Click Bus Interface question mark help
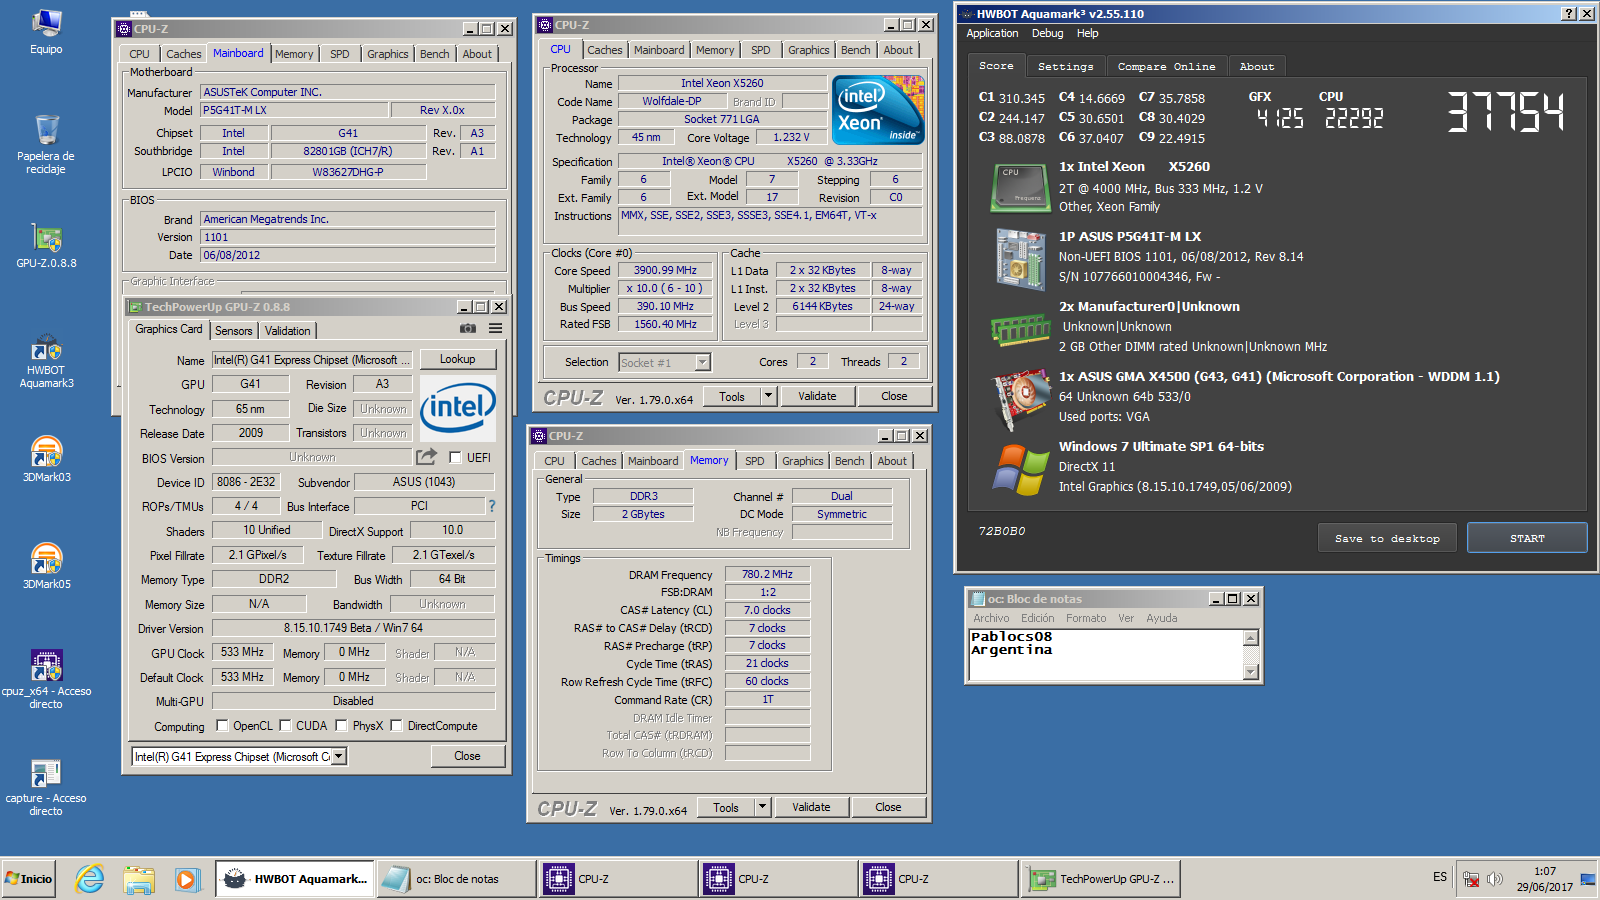The height and width of the screenshot is (900, 1600). coord(491,506)
